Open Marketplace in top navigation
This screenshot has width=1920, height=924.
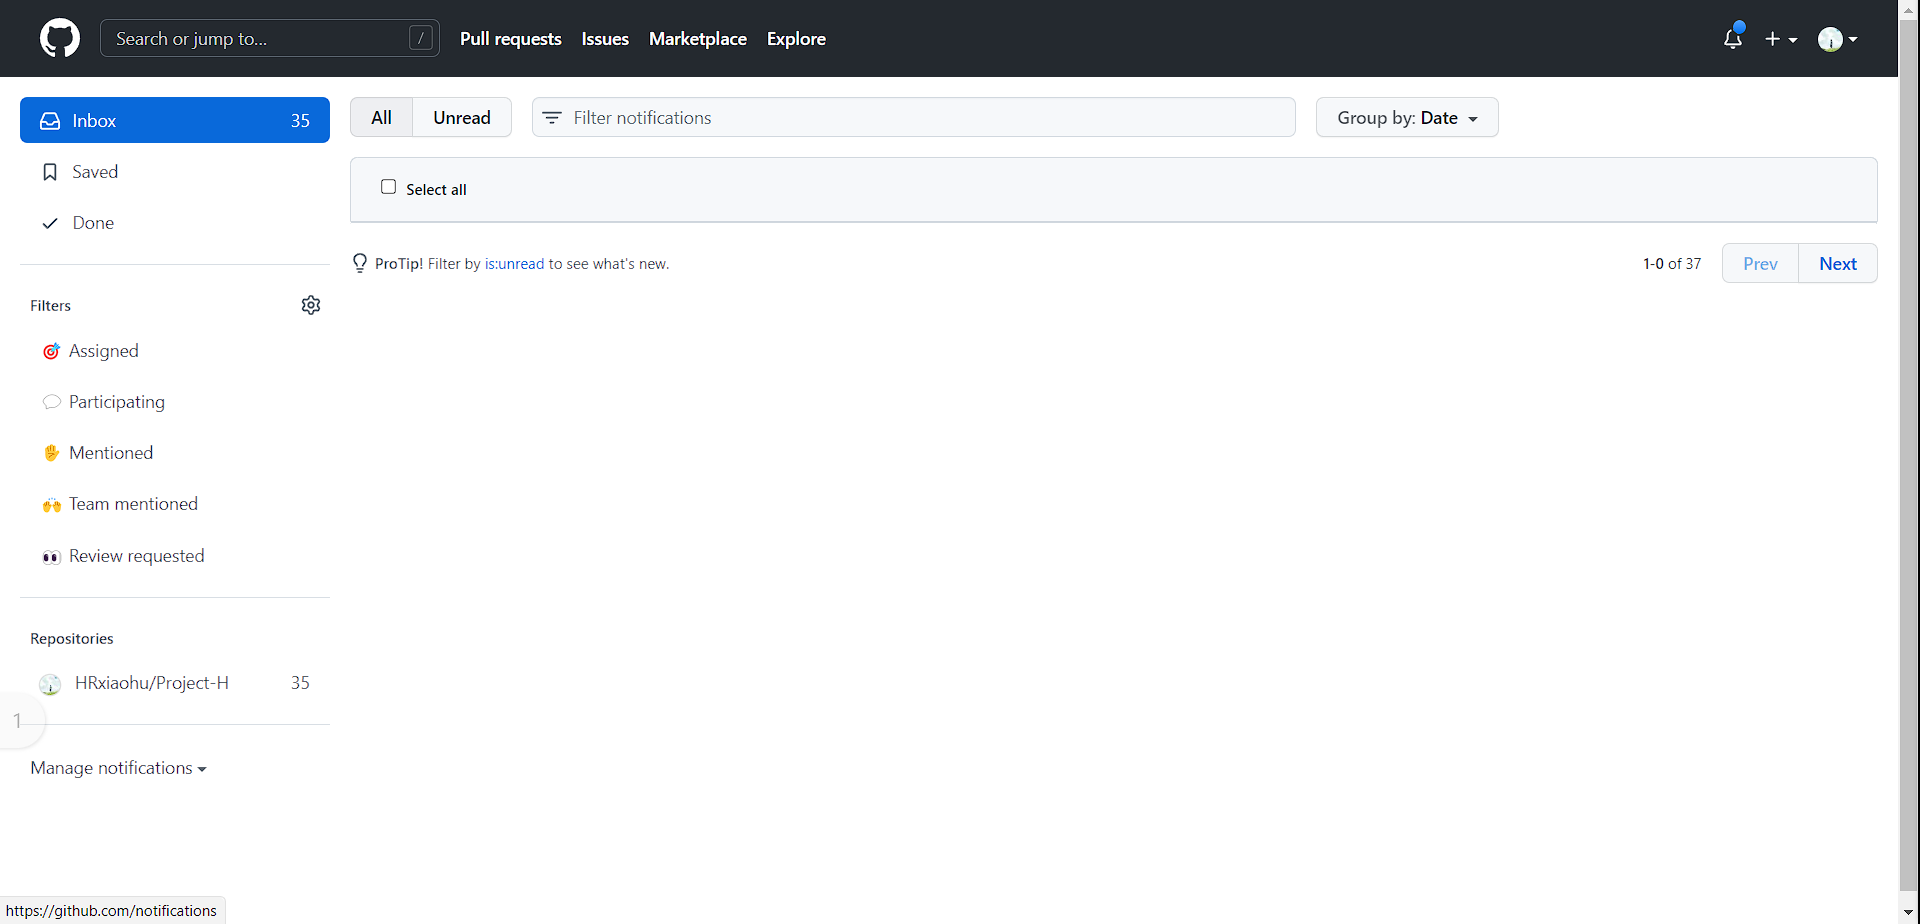click(698, 39)
